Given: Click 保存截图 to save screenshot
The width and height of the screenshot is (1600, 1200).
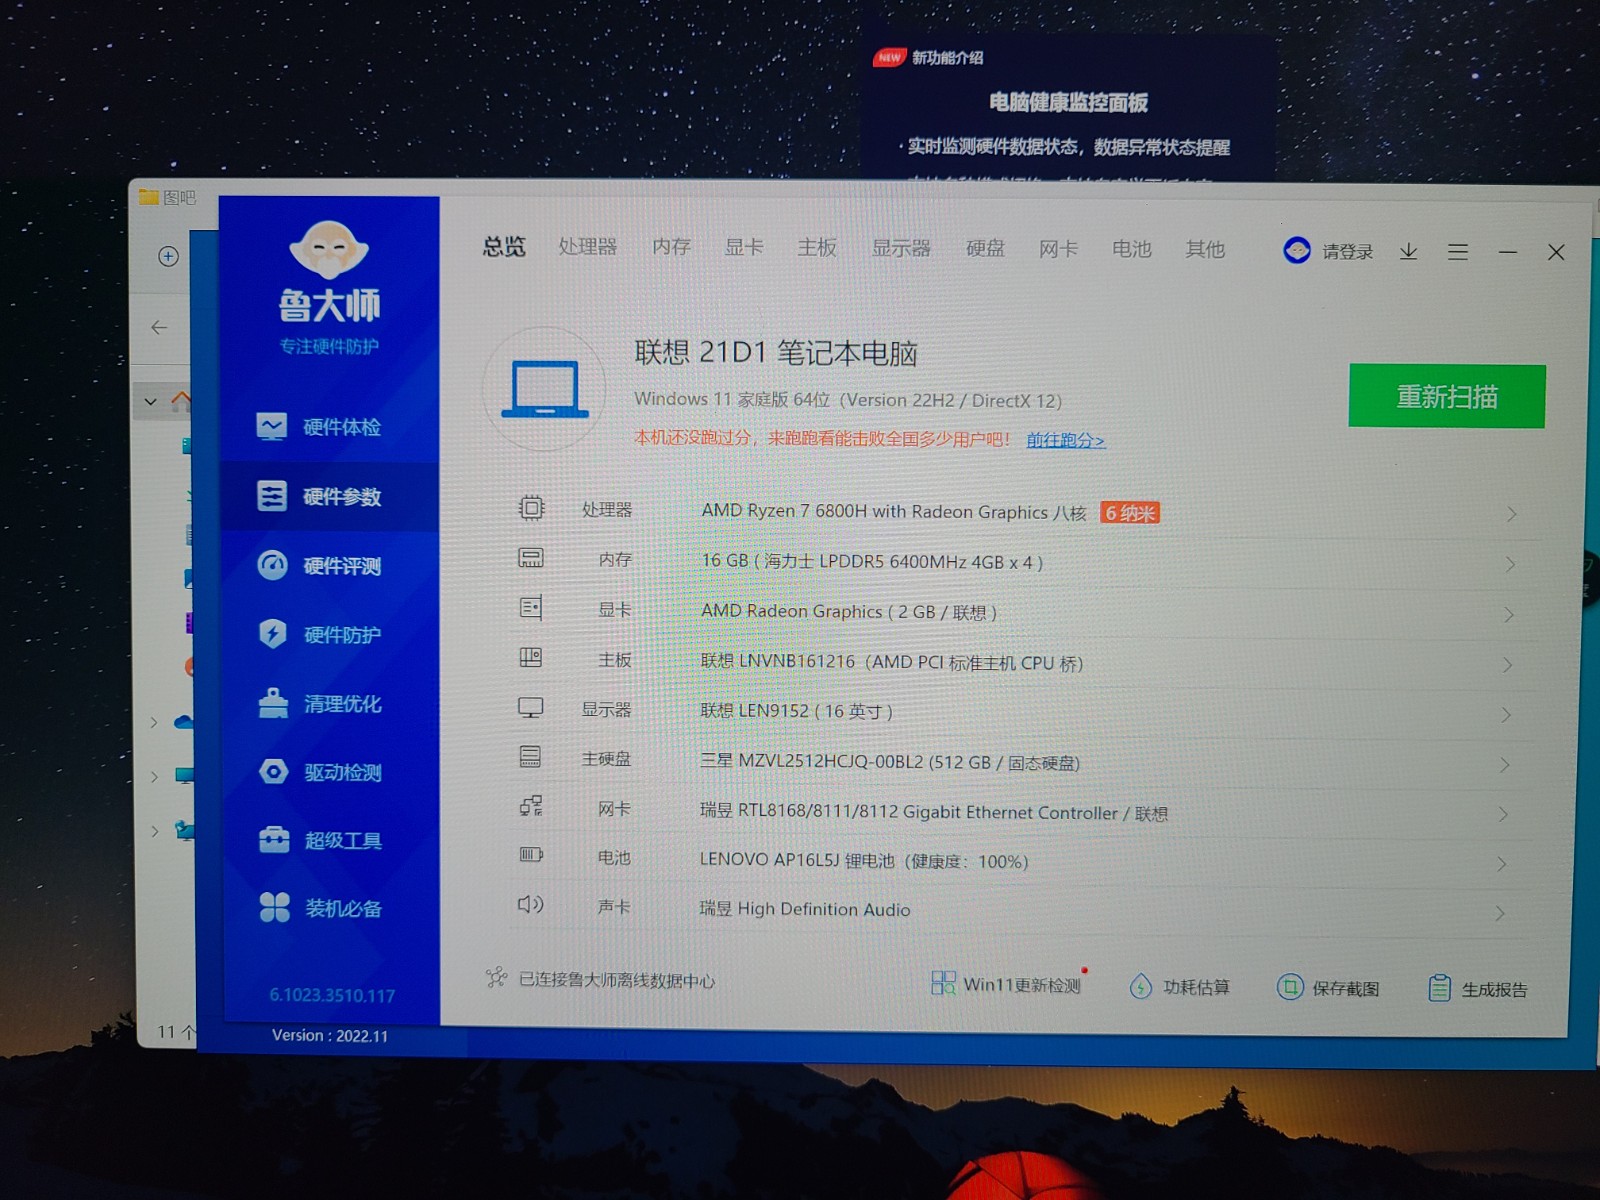Looking at the screenshot, I should coord(1328,988).
